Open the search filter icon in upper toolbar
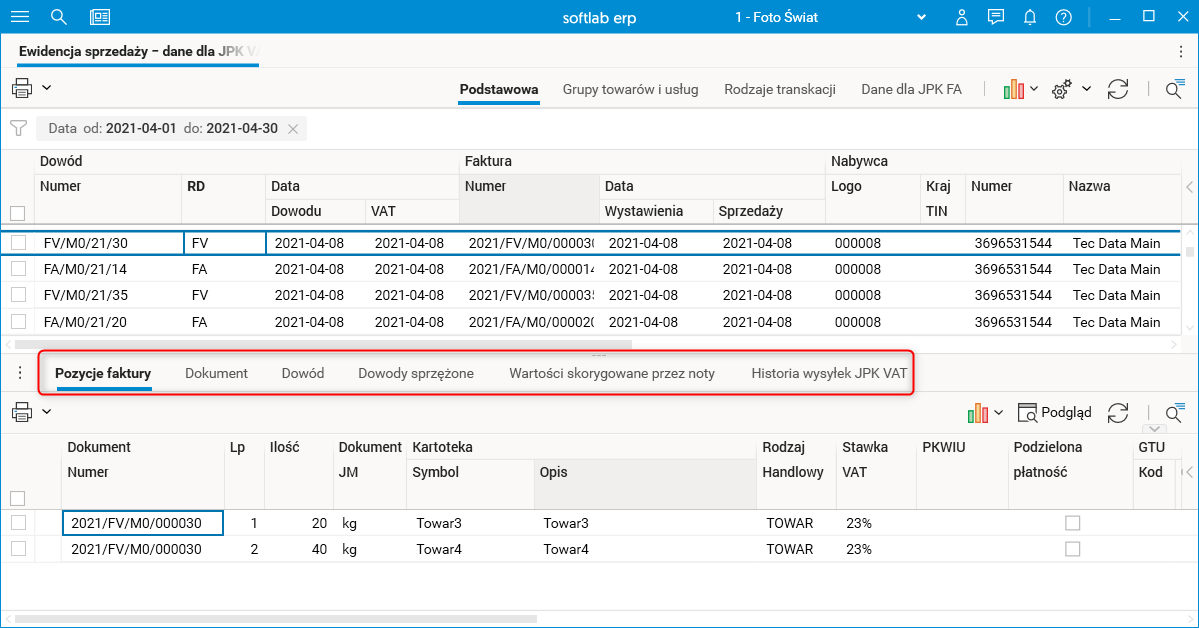This screenshot has height=628, width=1199. 1175,89
